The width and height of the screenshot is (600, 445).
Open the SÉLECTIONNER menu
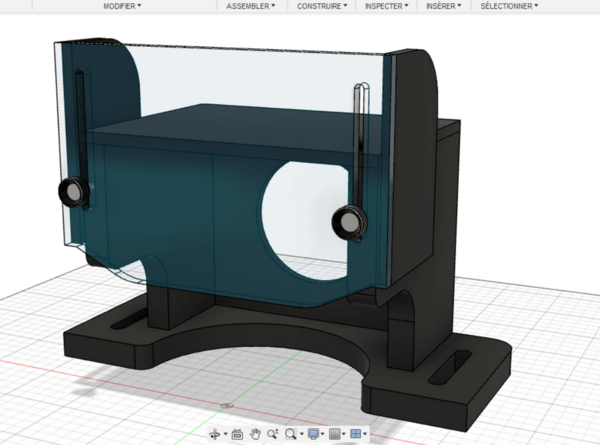[508, 5]
